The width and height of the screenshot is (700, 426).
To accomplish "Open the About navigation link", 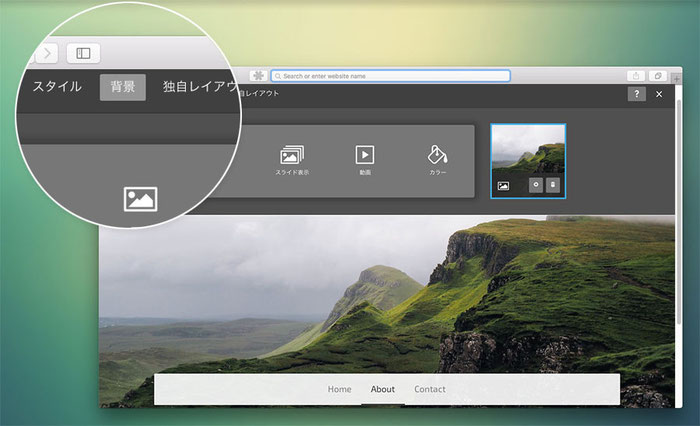I will (383, 389).
